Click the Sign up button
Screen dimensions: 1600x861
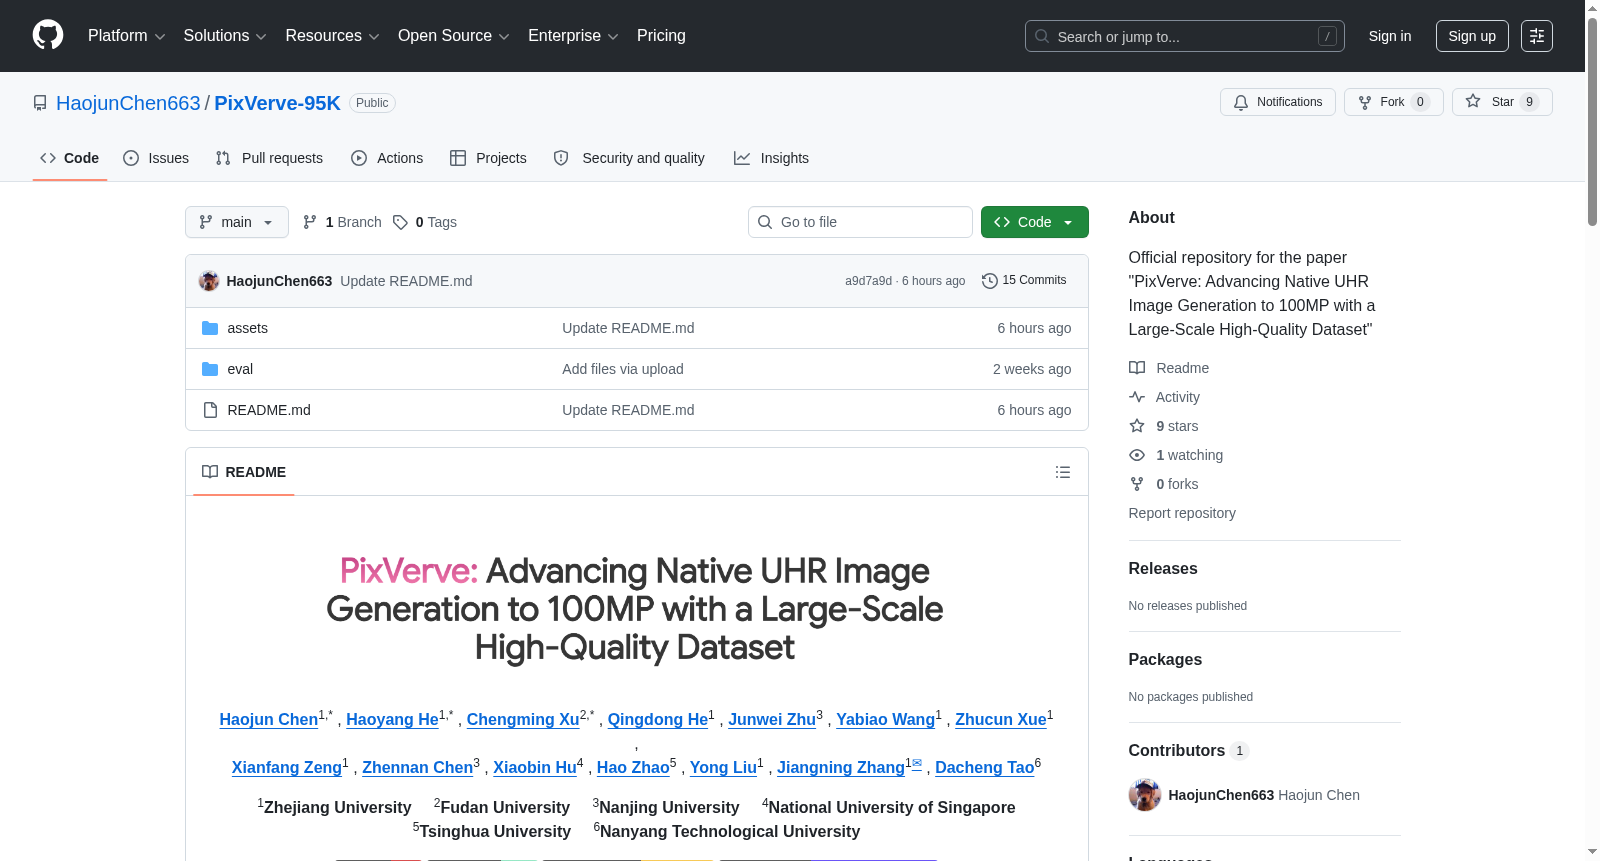[x=1472, y=36]
